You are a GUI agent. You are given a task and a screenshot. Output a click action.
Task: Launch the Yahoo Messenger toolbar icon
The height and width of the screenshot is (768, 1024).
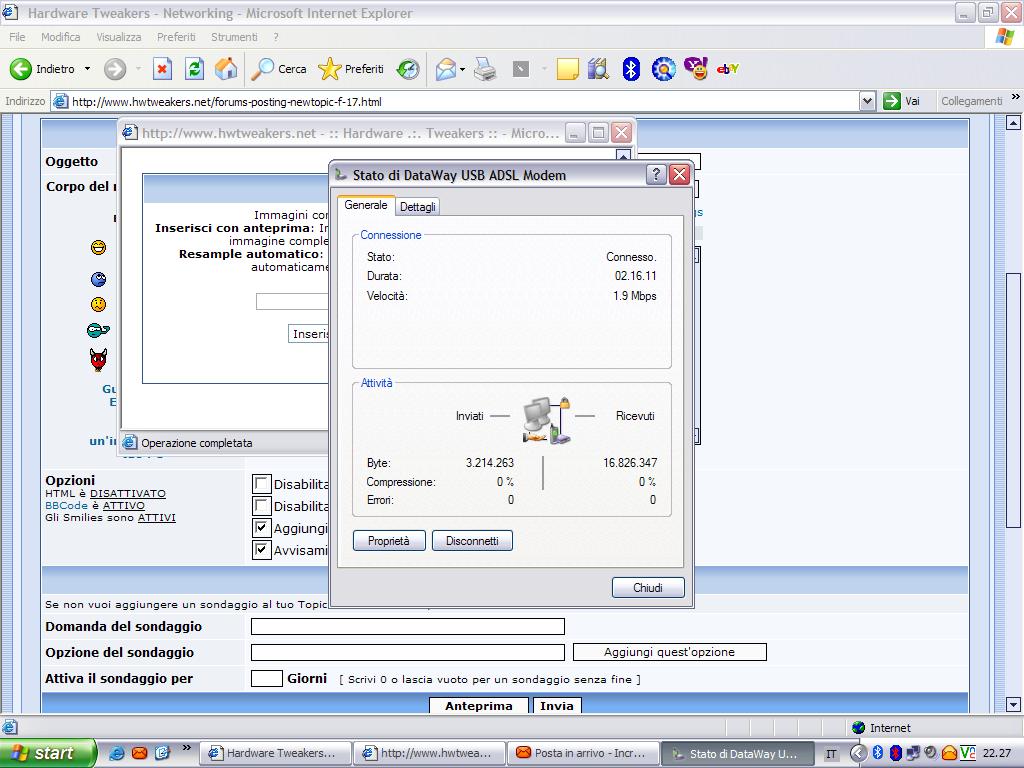(x=696, y=69)
